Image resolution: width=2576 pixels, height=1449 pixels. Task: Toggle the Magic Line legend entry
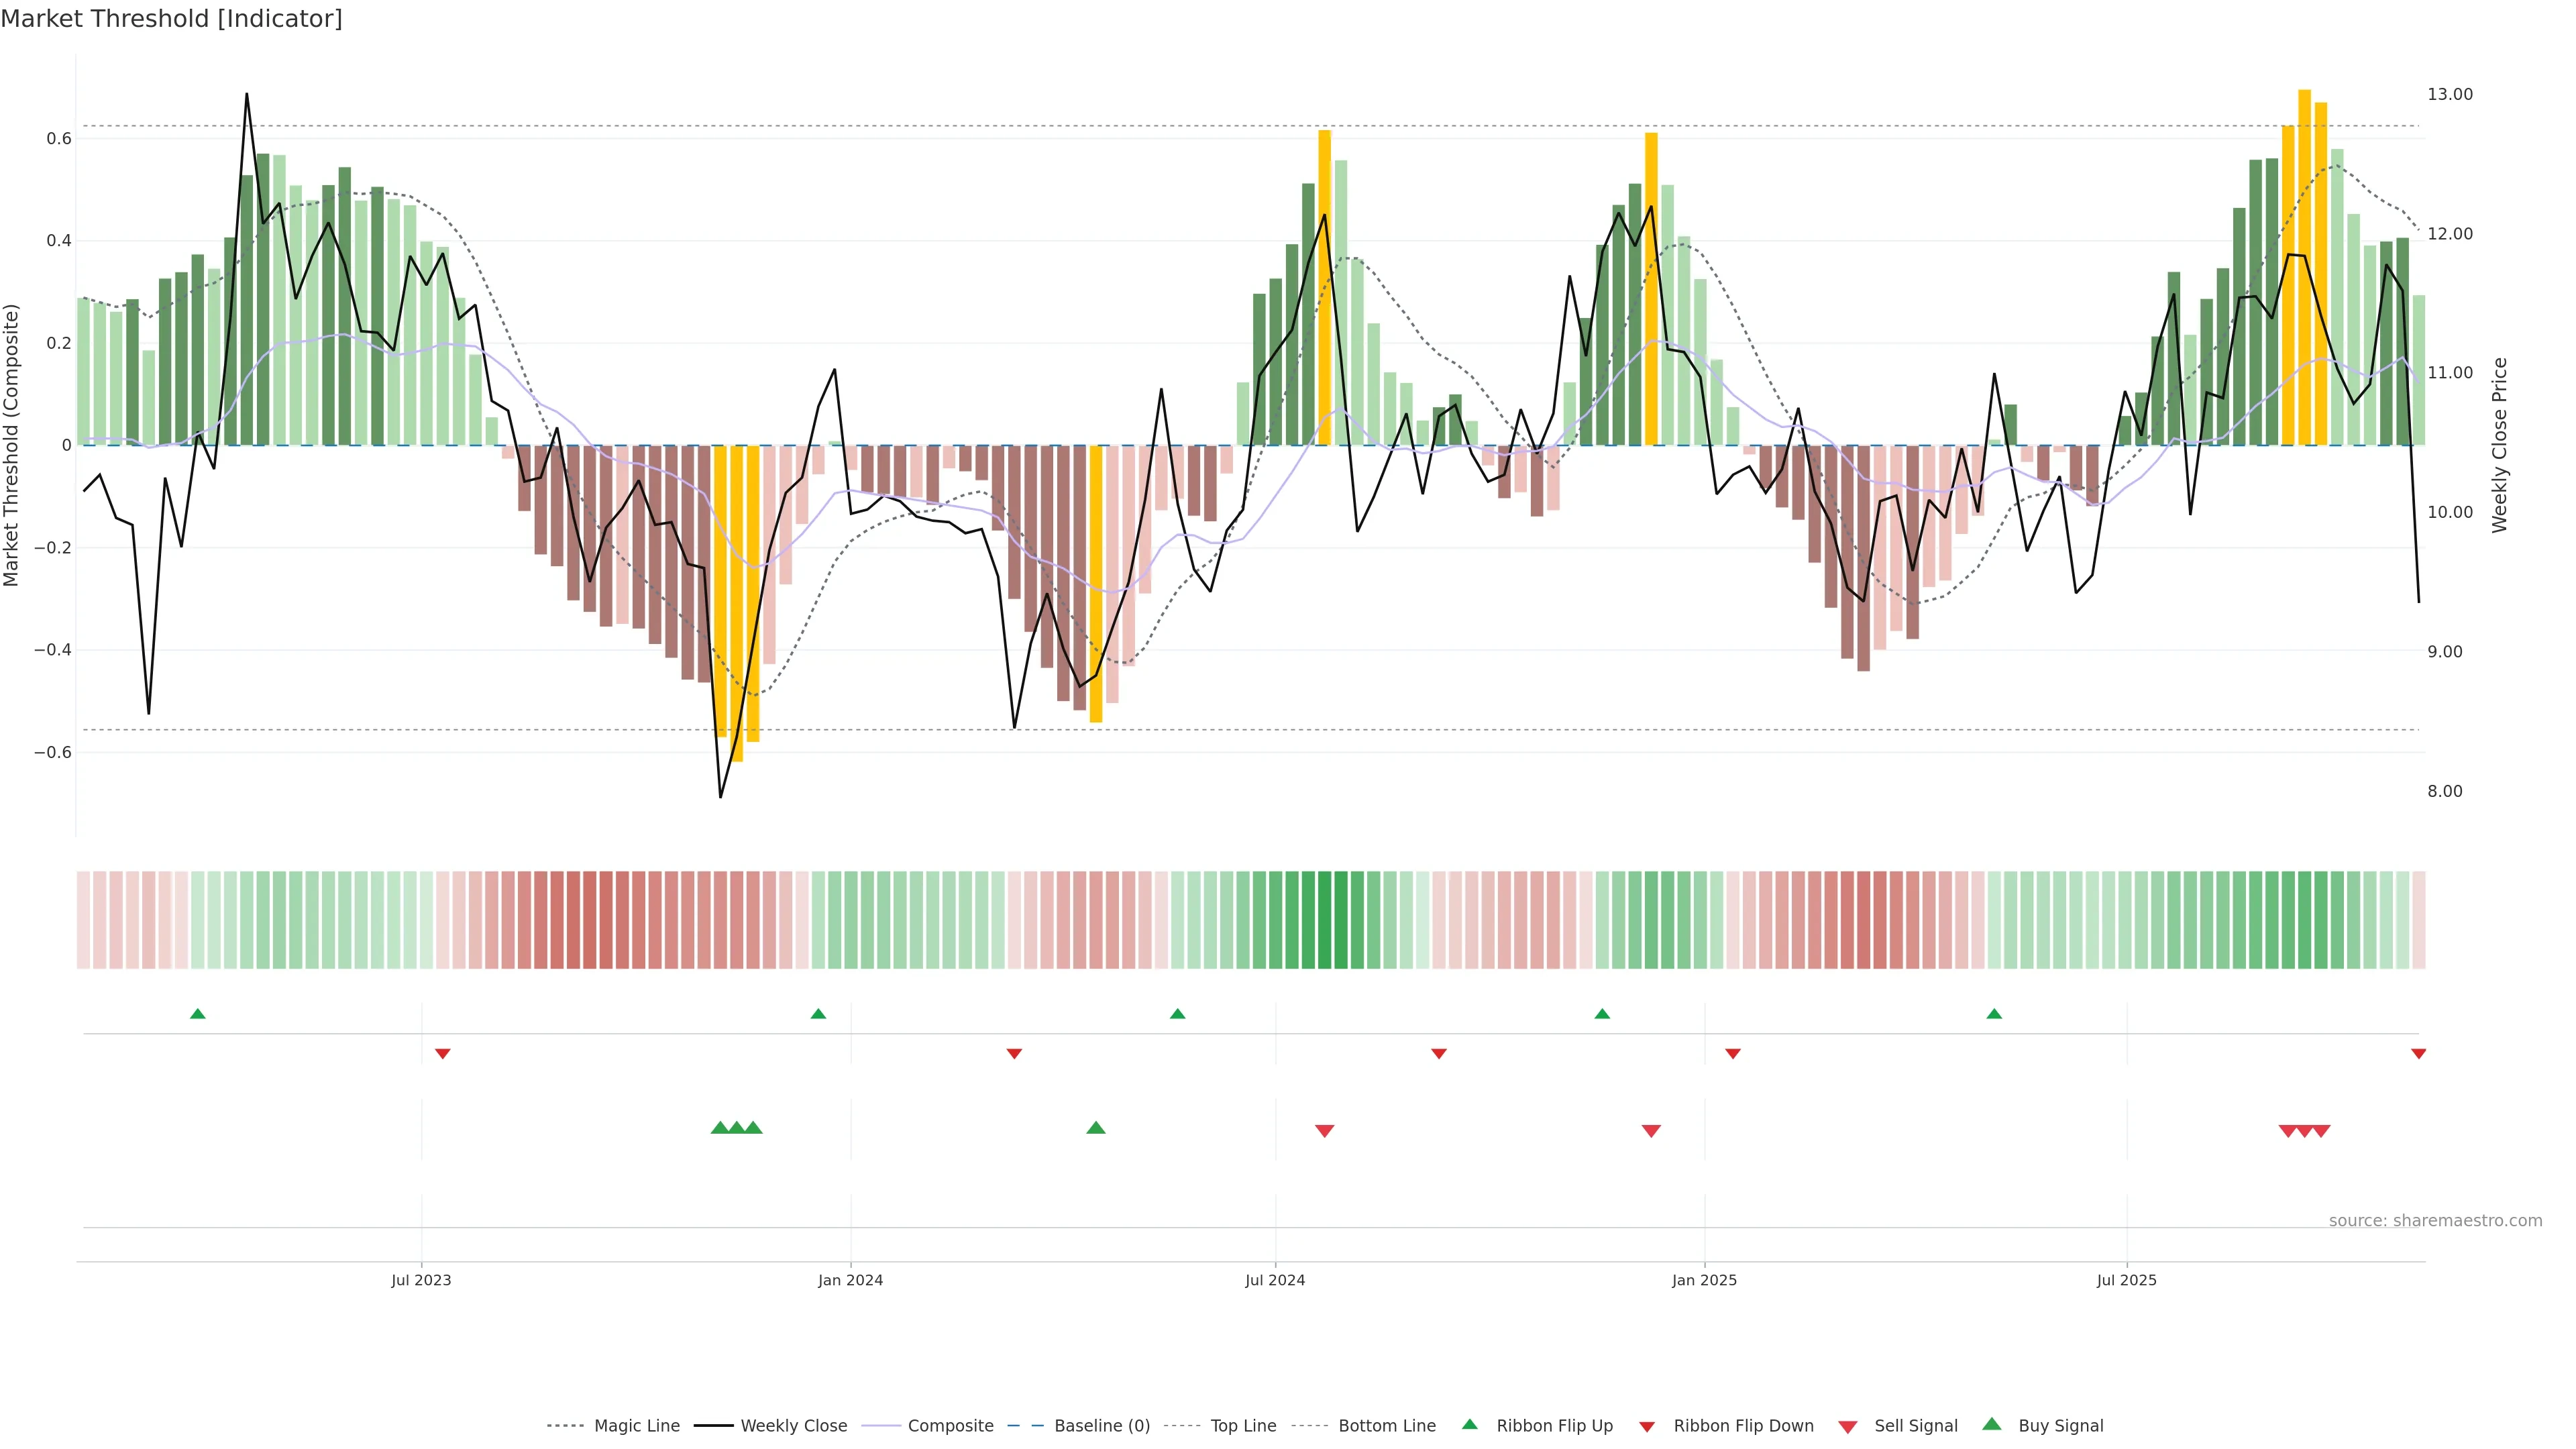[x=636, y=1426]
